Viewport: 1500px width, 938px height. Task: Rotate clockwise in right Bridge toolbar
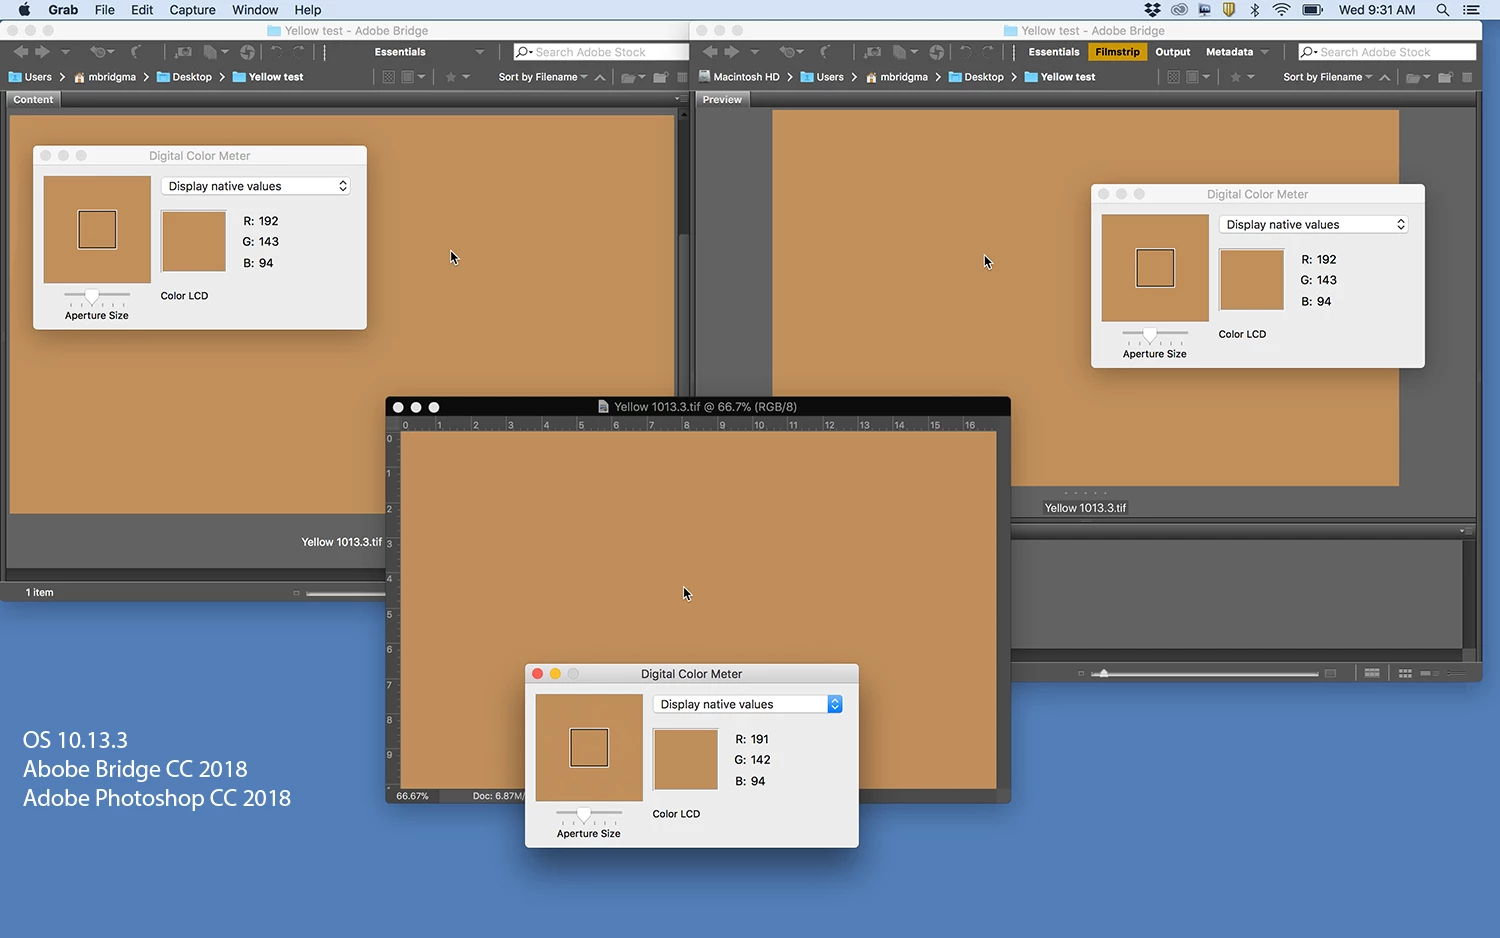click(x=988, y=52)
